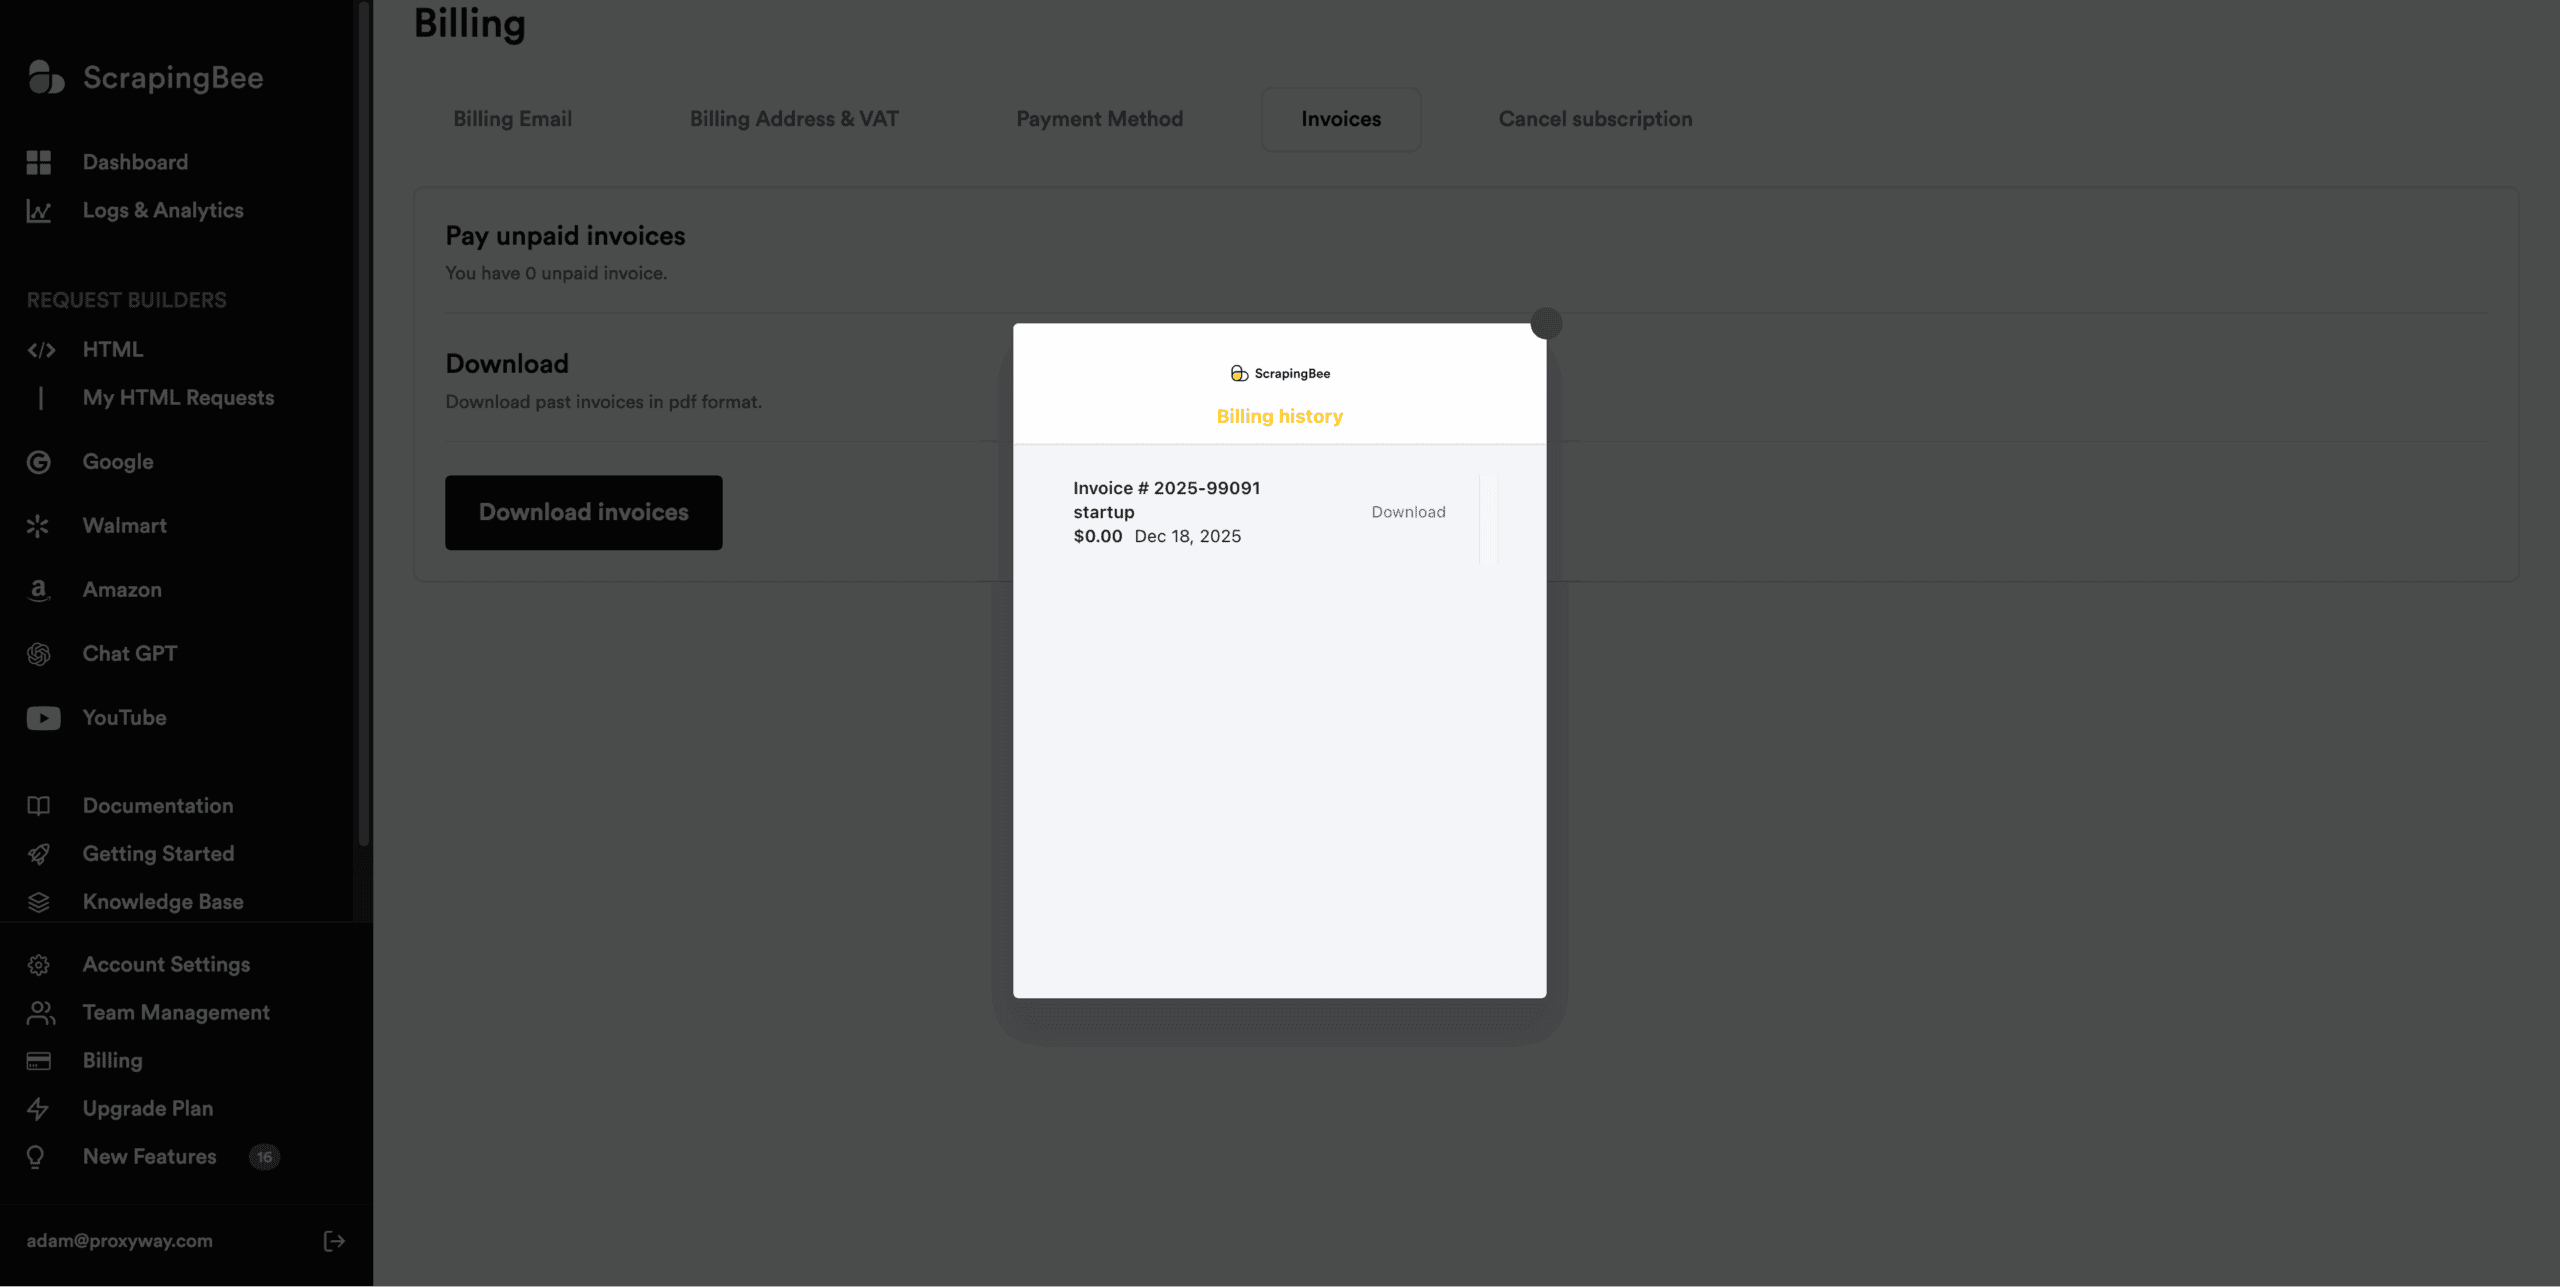Click the sidebar vertical scrollbar
This screenshot has width=2560, height=1287.
coord(364,420)
